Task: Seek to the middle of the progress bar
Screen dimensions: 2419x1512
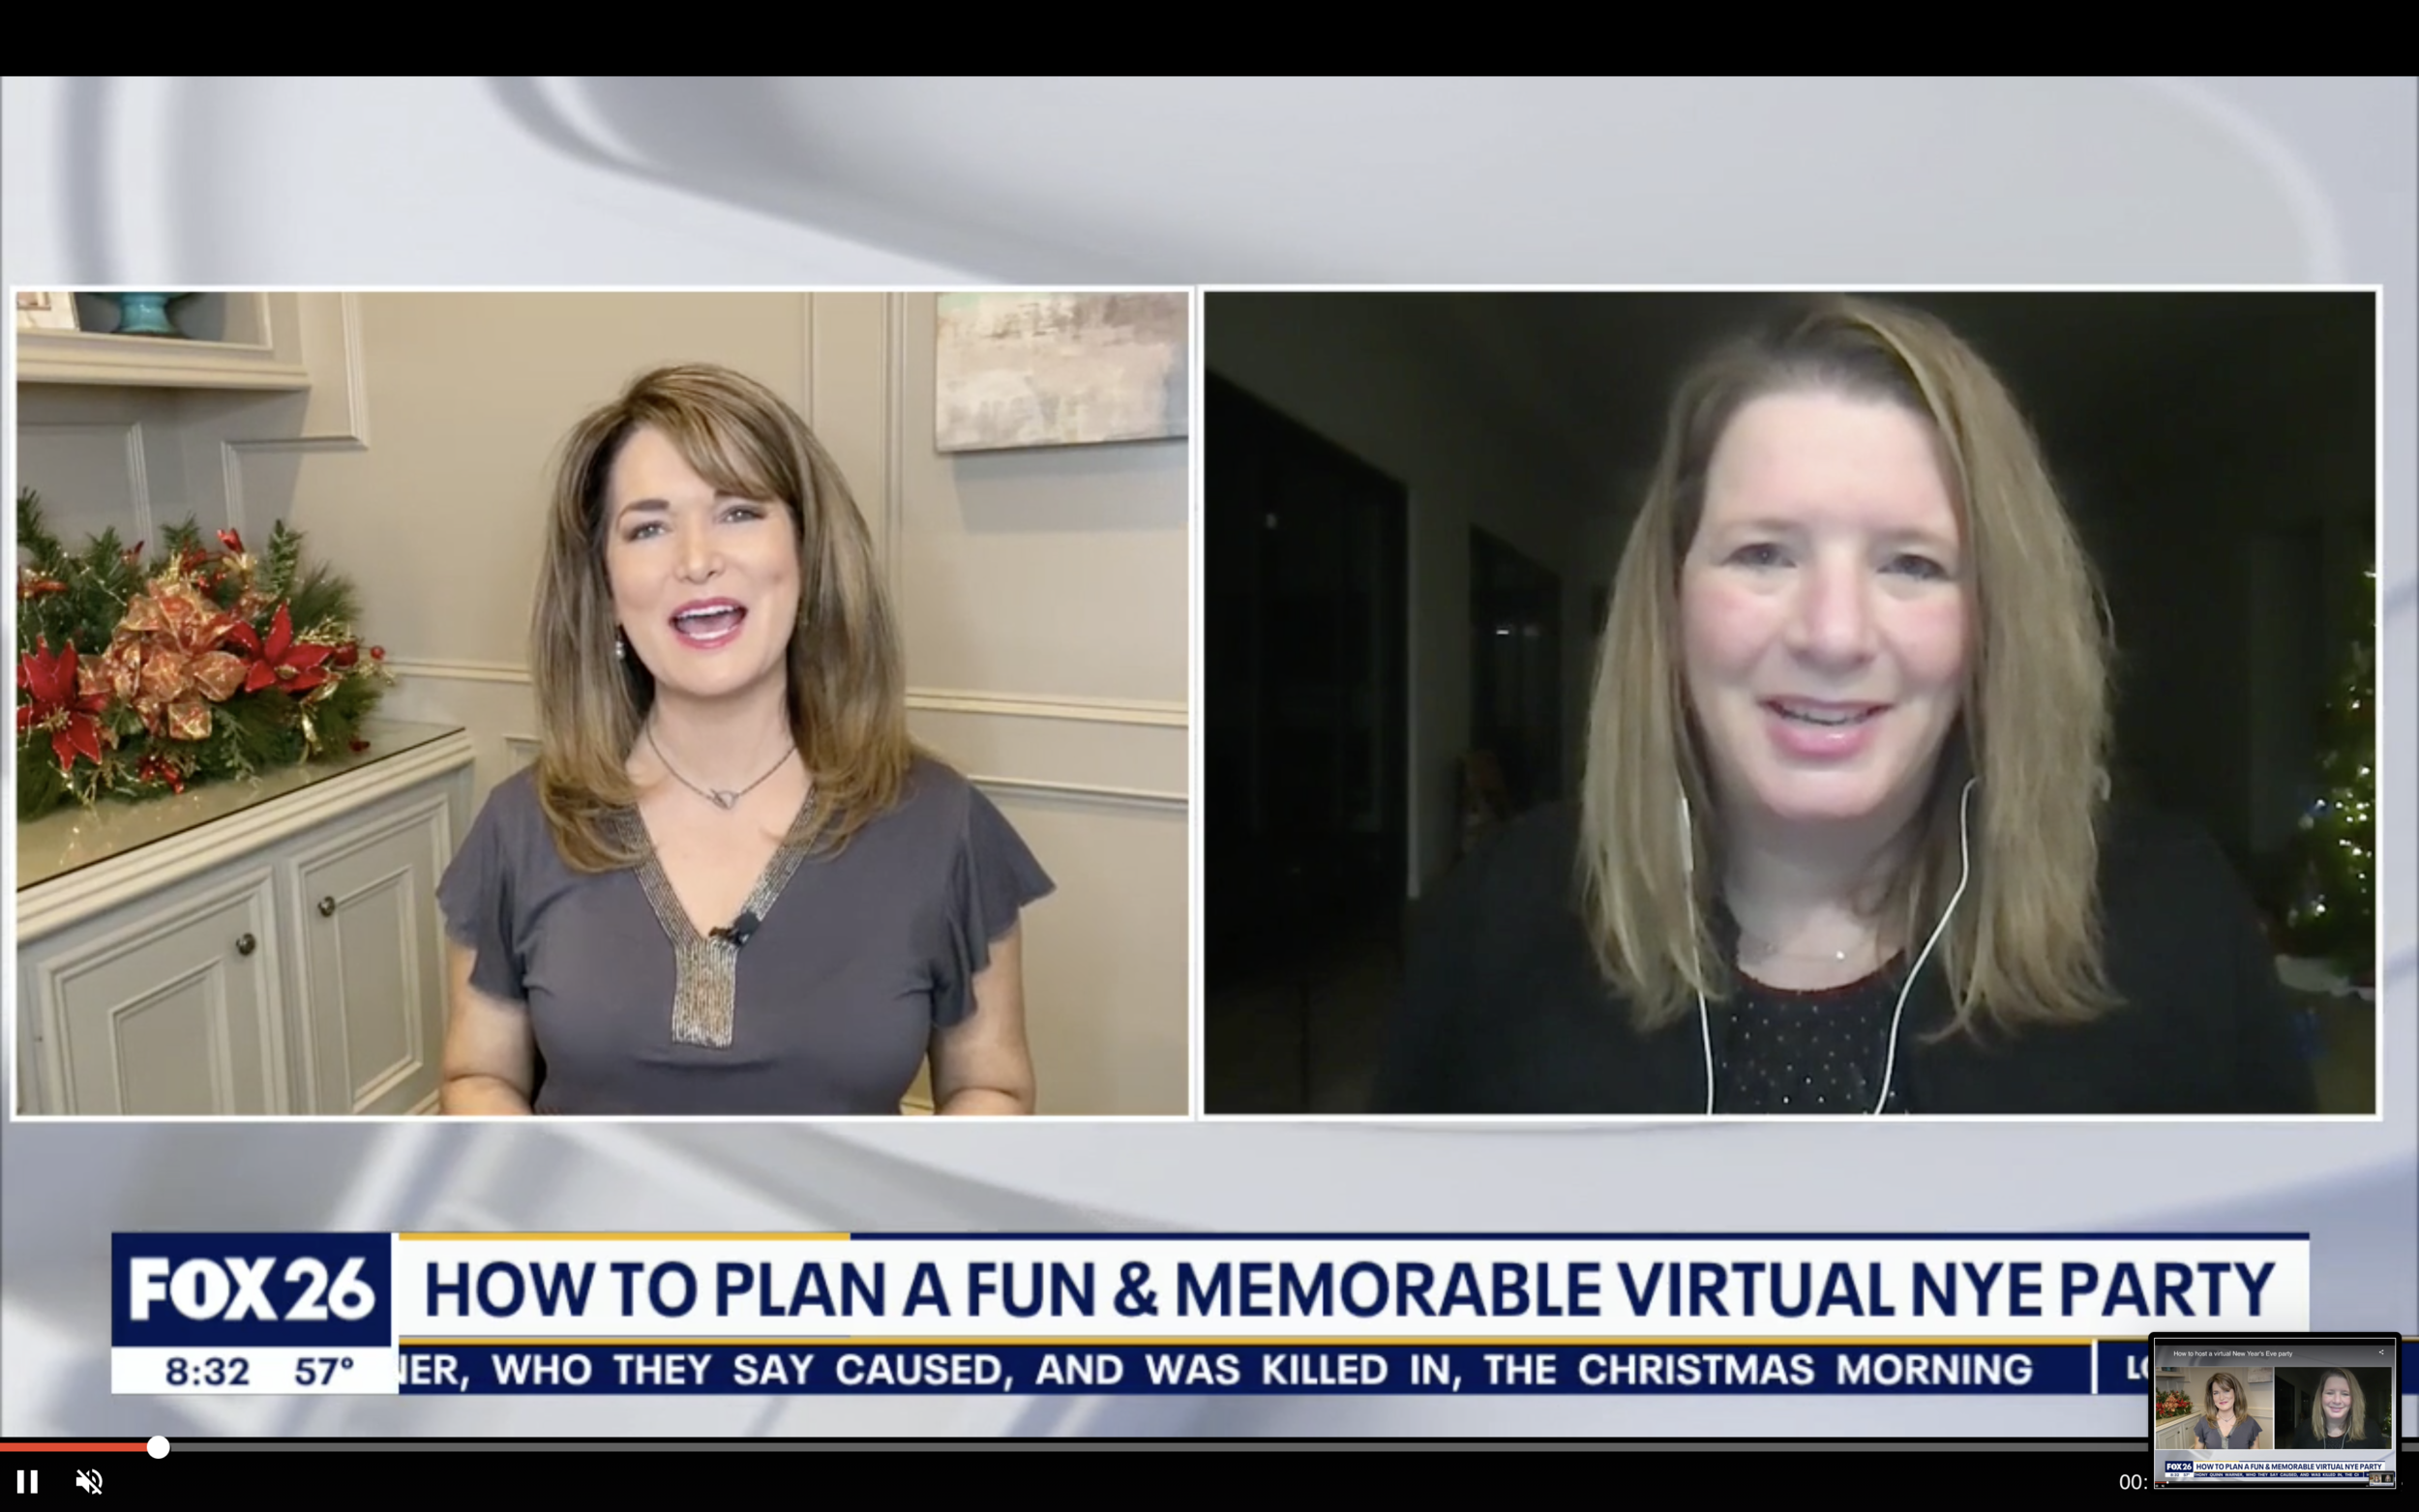Action: [1209, 1447]
